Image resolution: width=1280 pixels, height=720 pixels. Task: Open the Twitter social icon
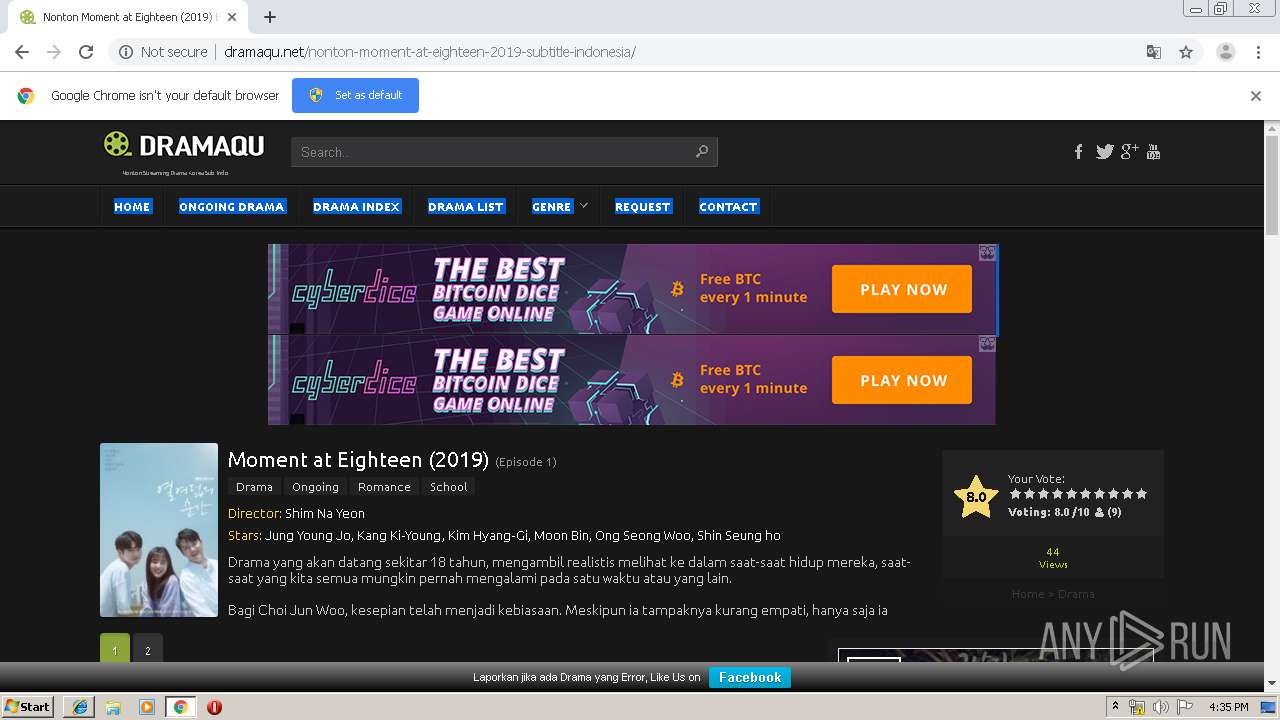point(1104,152)
